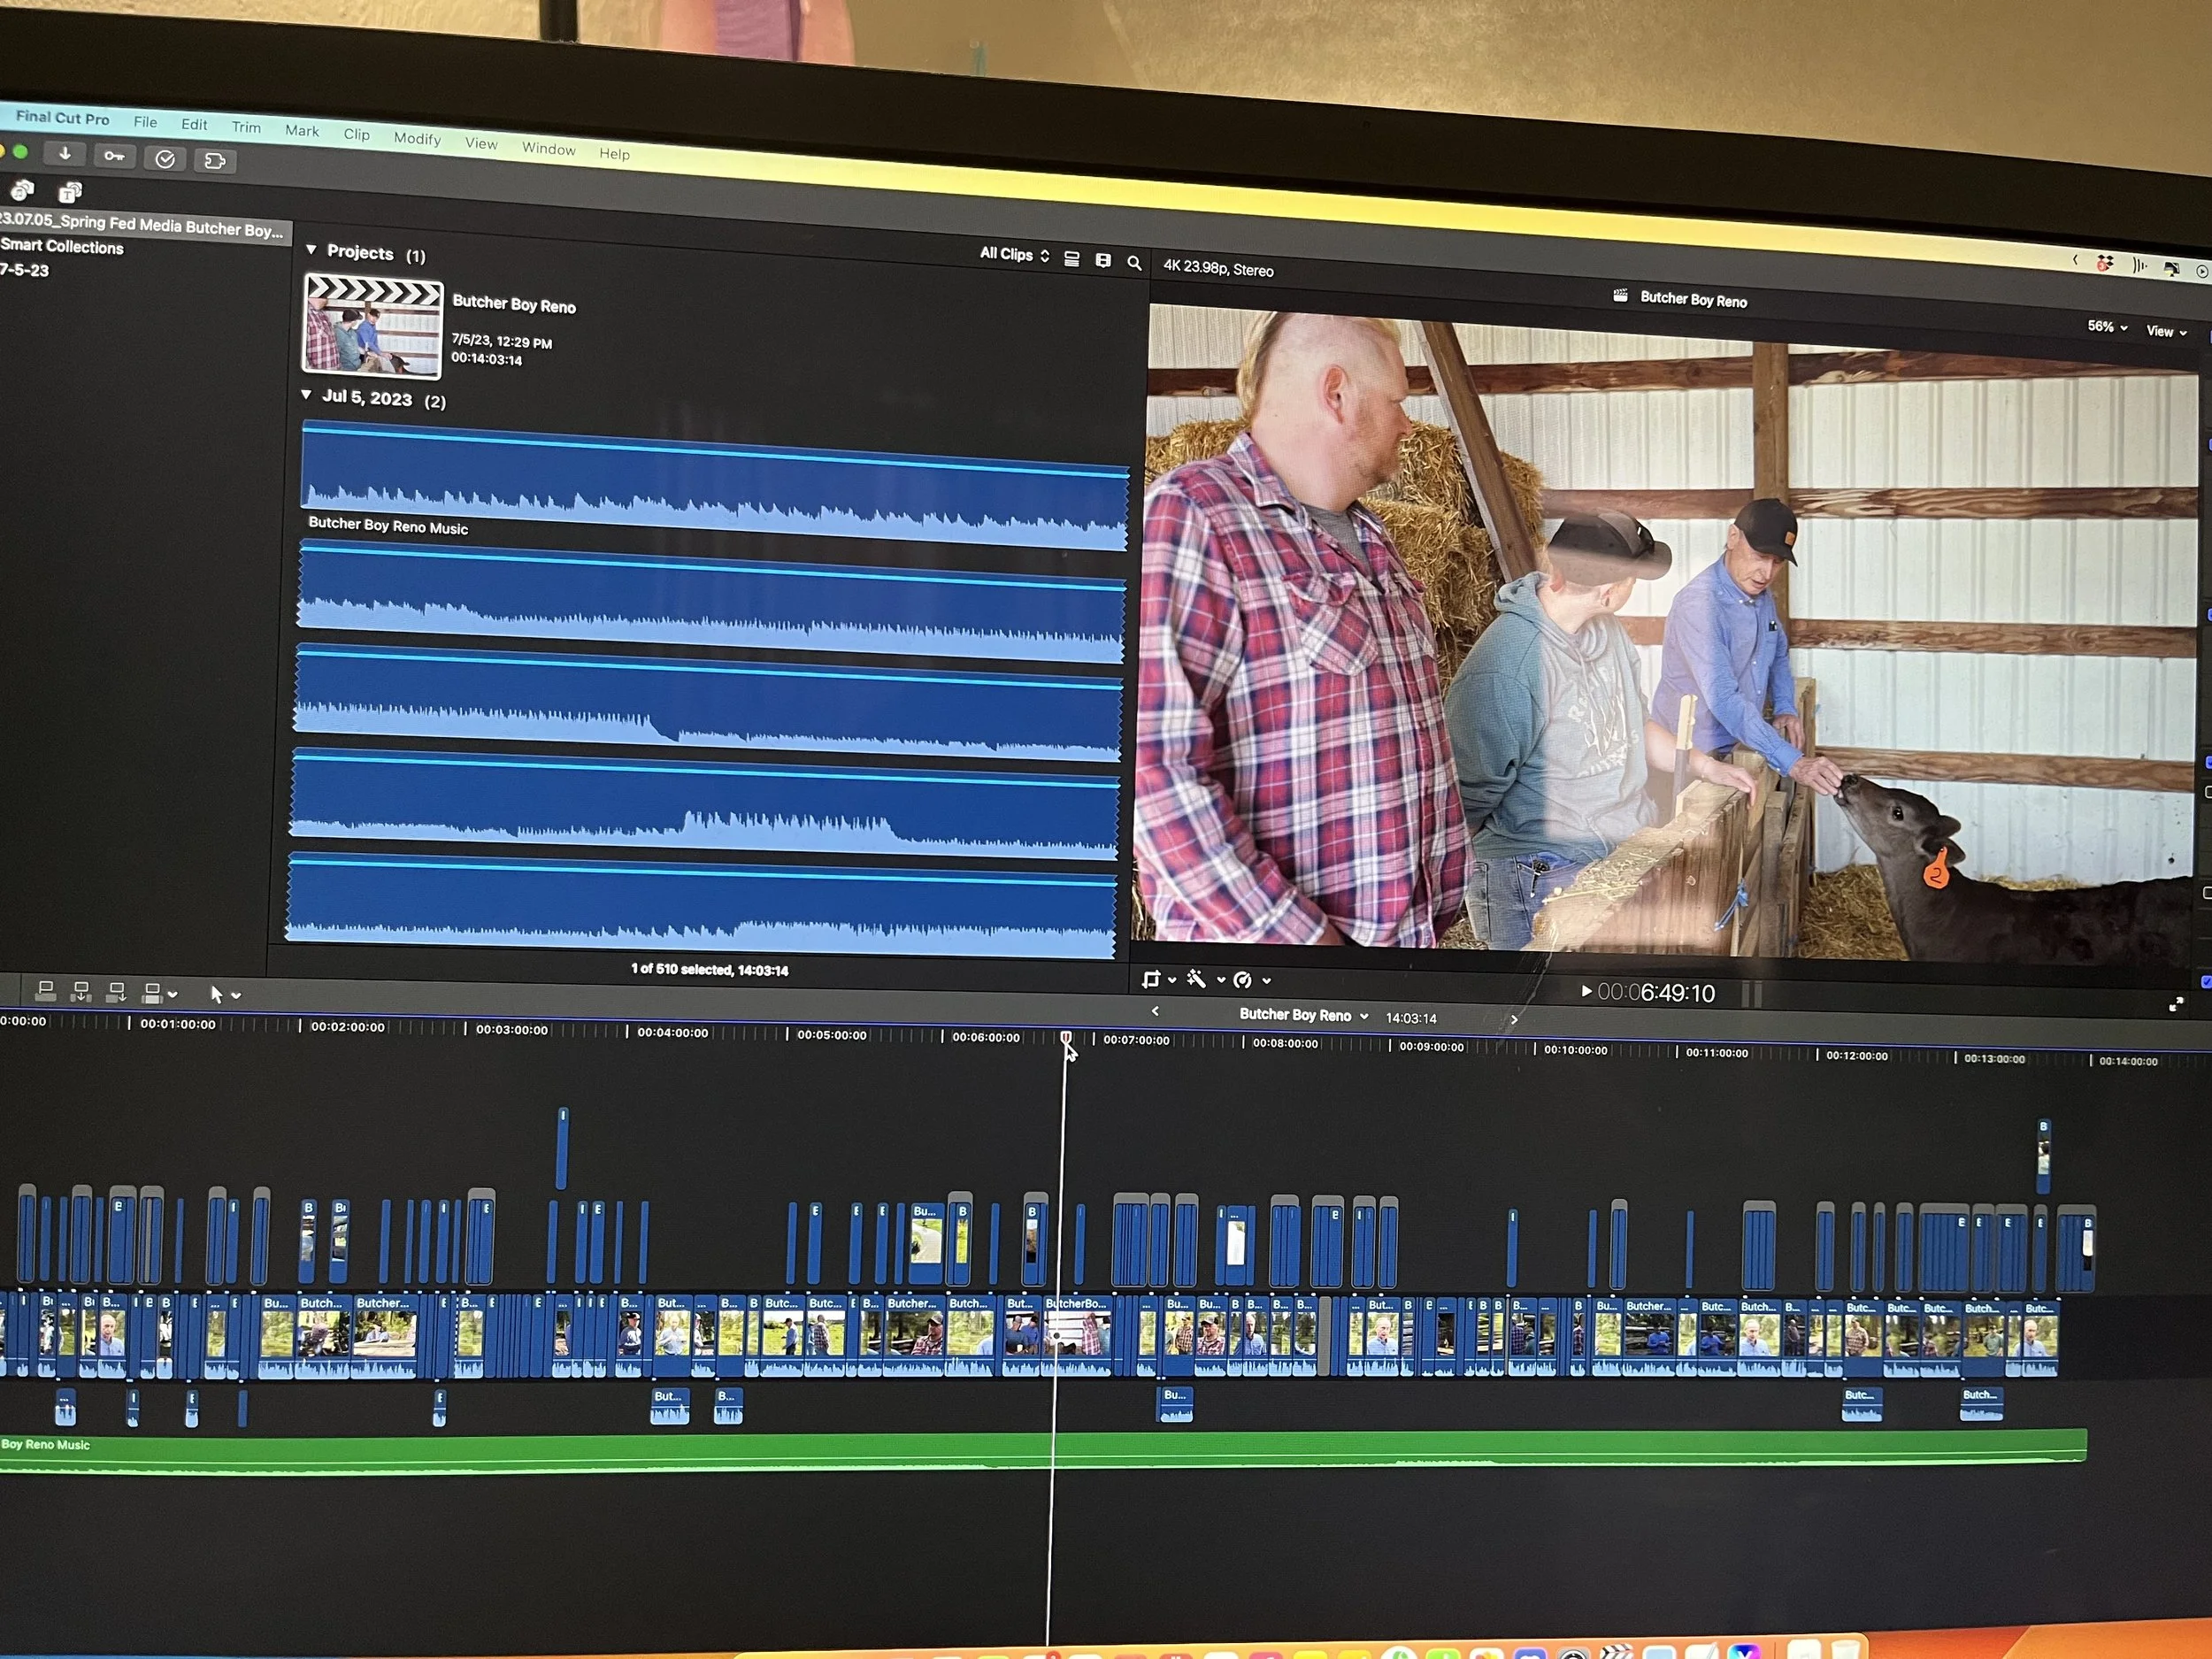Image resolution: width=2212 pixels, height=1659 pixels.
Task: Enter full screen viewer playback
Action: (x=2176, y=1004)
